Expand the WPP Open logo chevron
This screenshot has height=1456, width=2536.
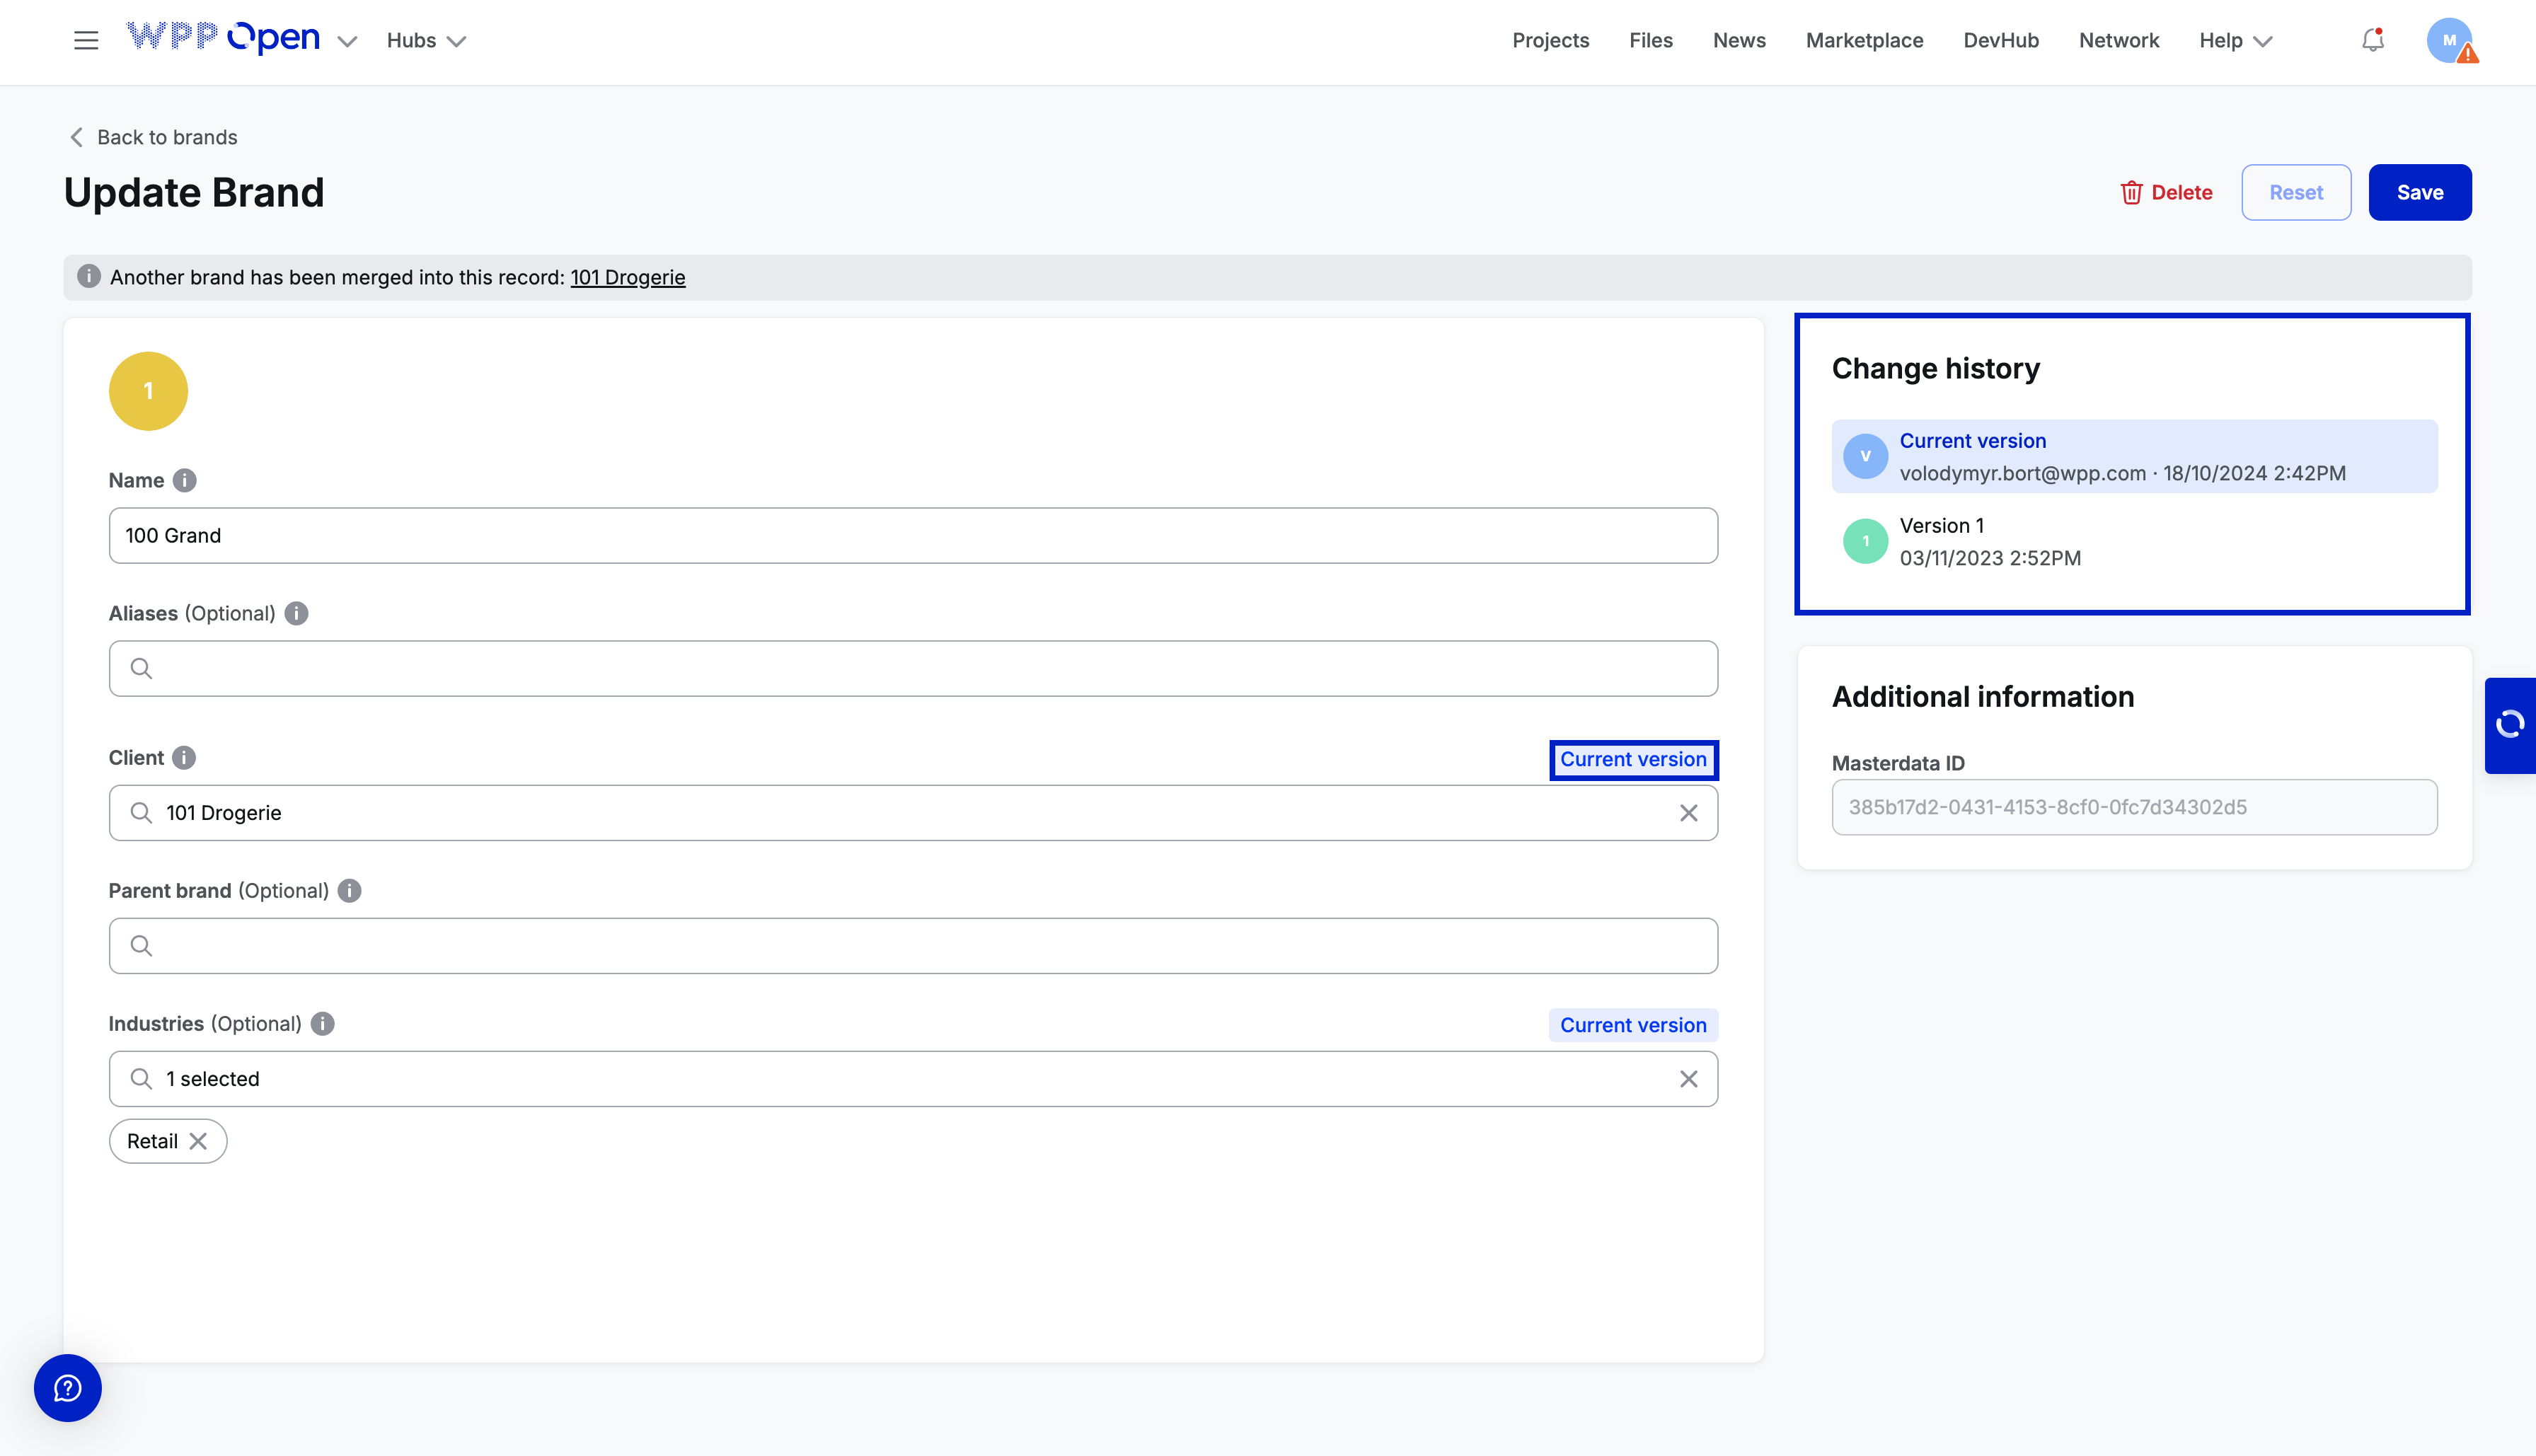point(347,41)
